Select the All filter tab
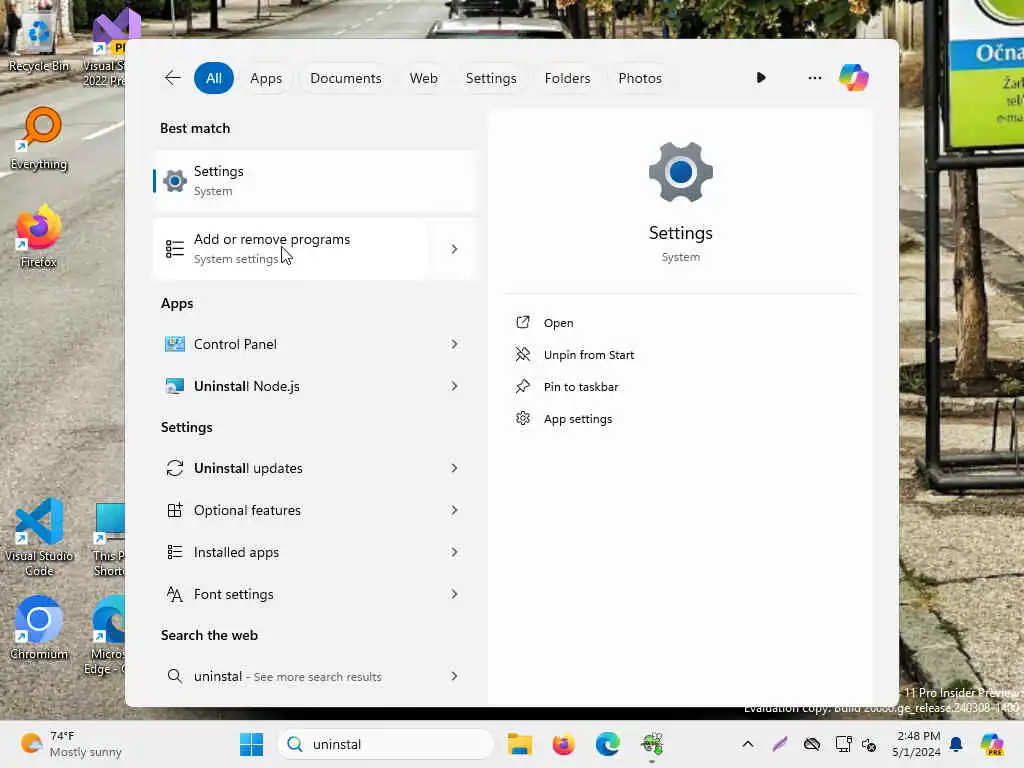The height and width of the screenshot is (768, 1024). (x=214, y=78)
